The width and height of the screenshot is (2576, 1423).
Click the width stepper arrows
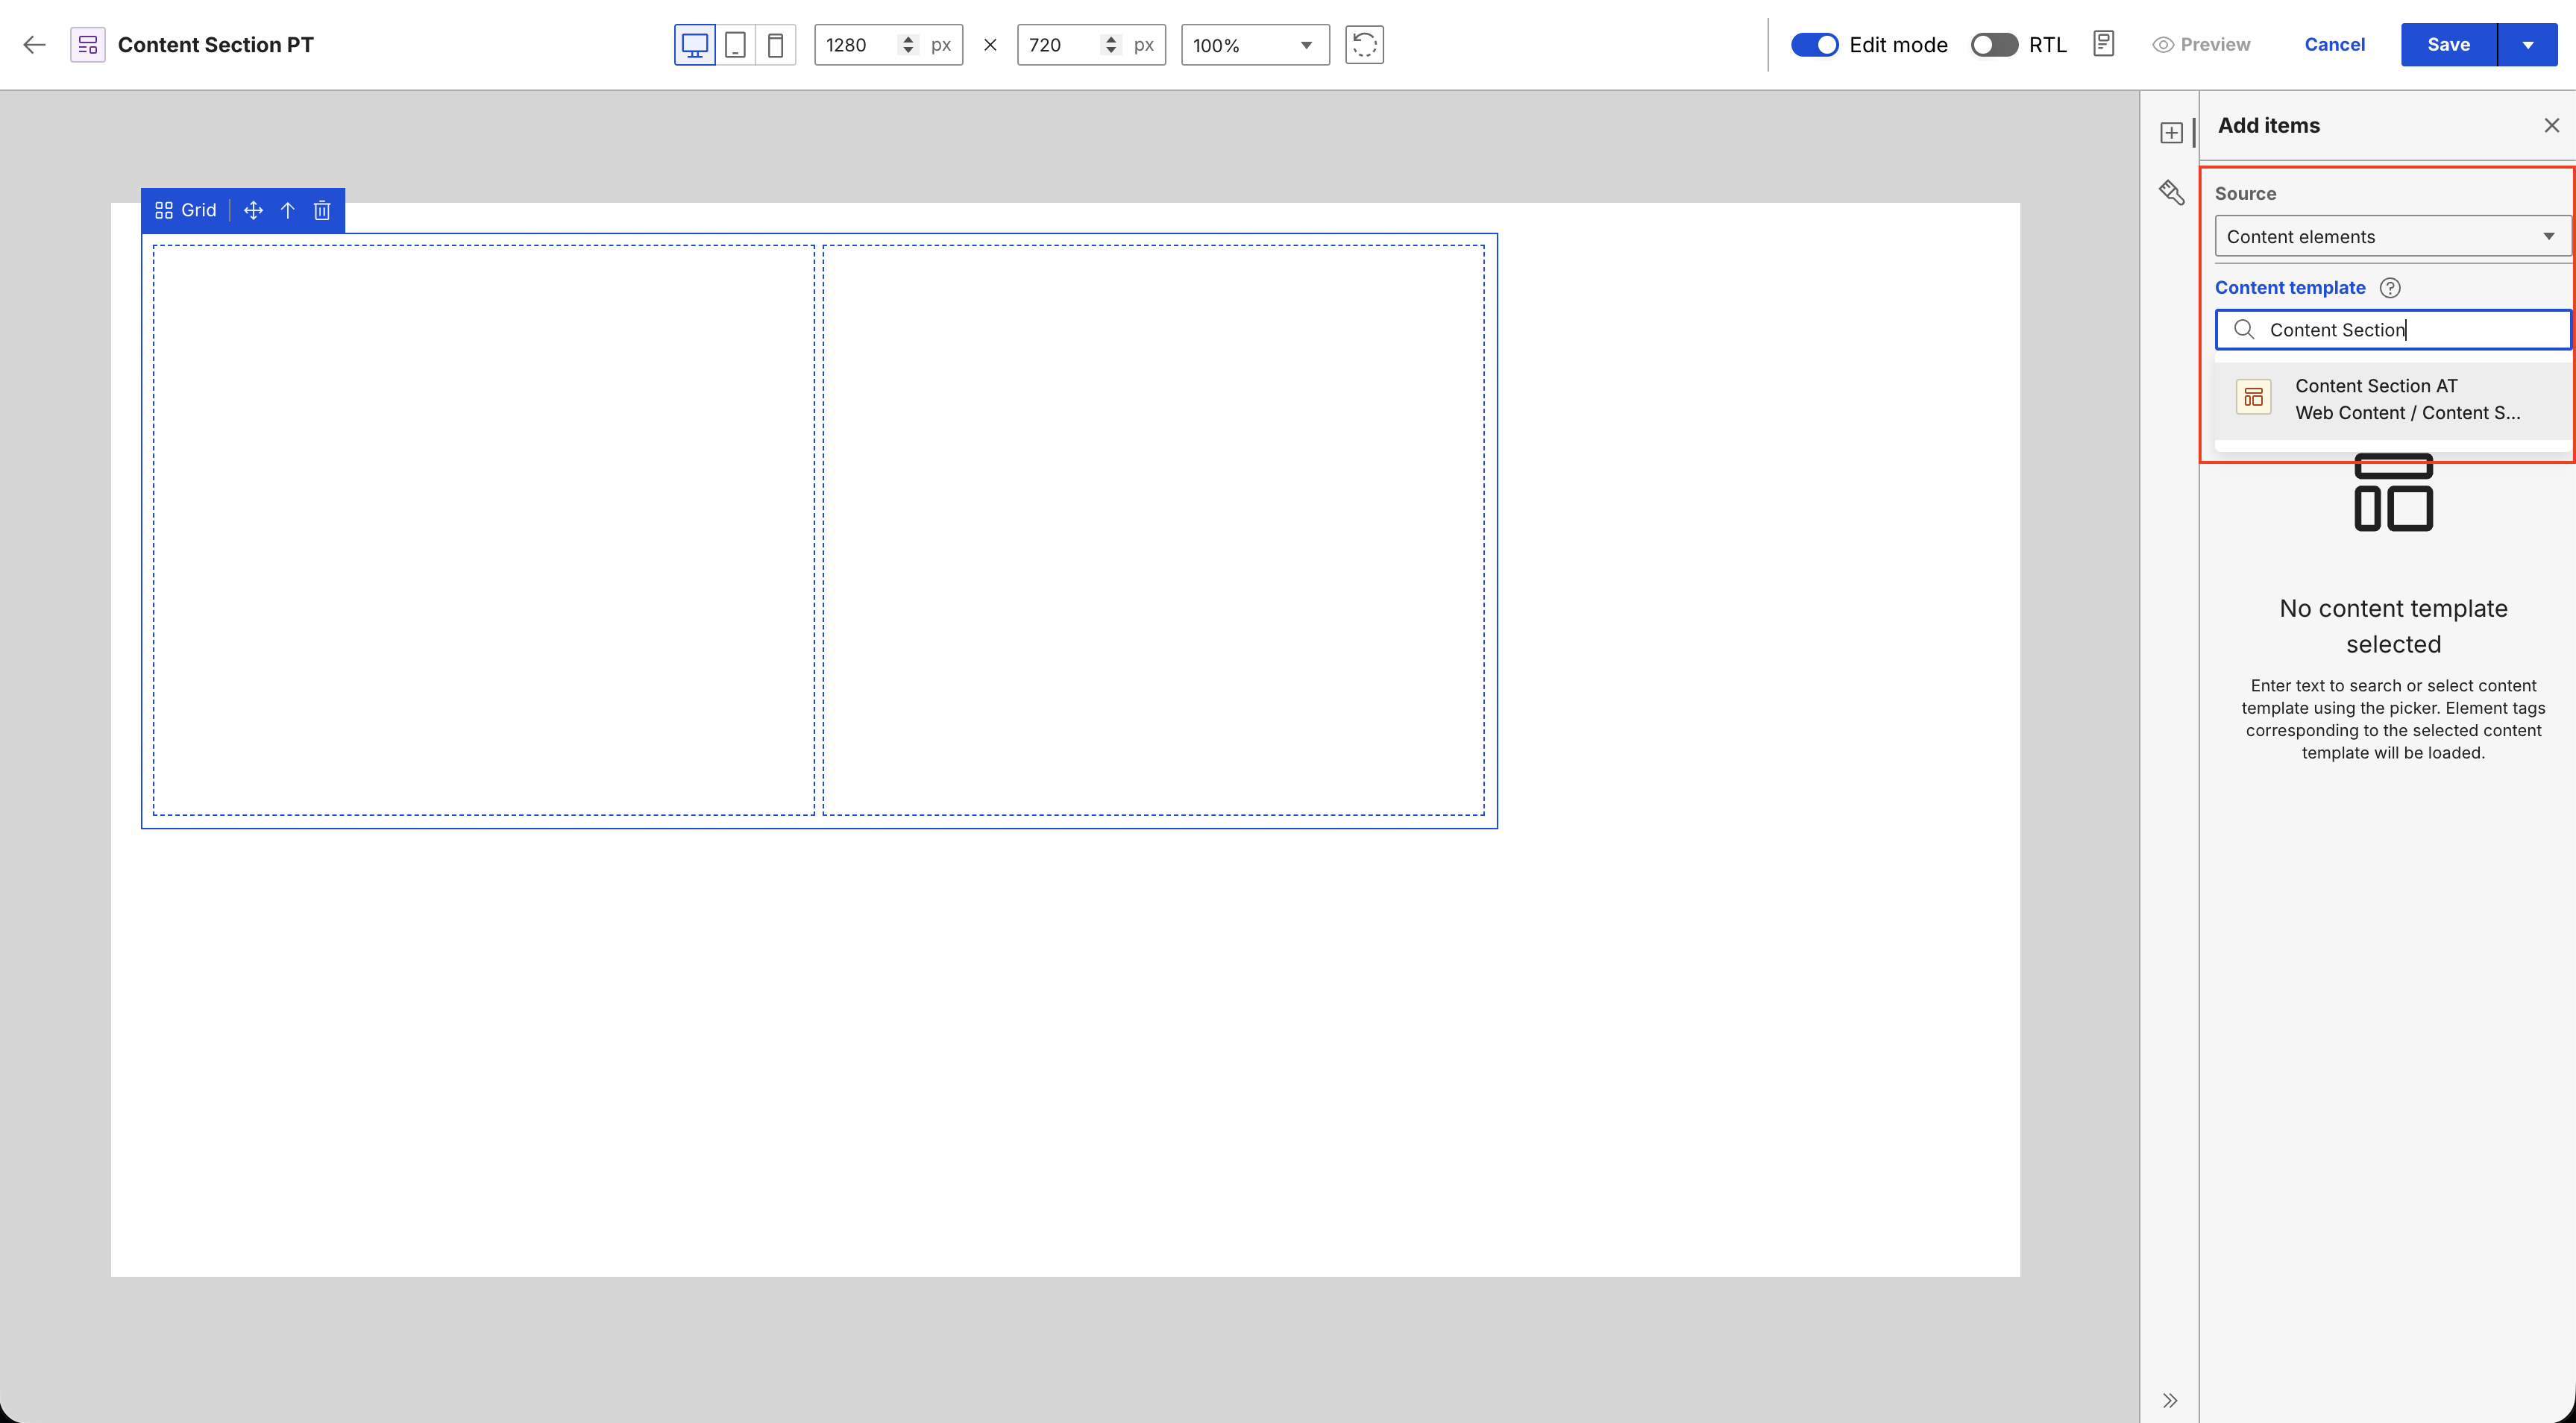pyautogui.click(x=908, y=45)
